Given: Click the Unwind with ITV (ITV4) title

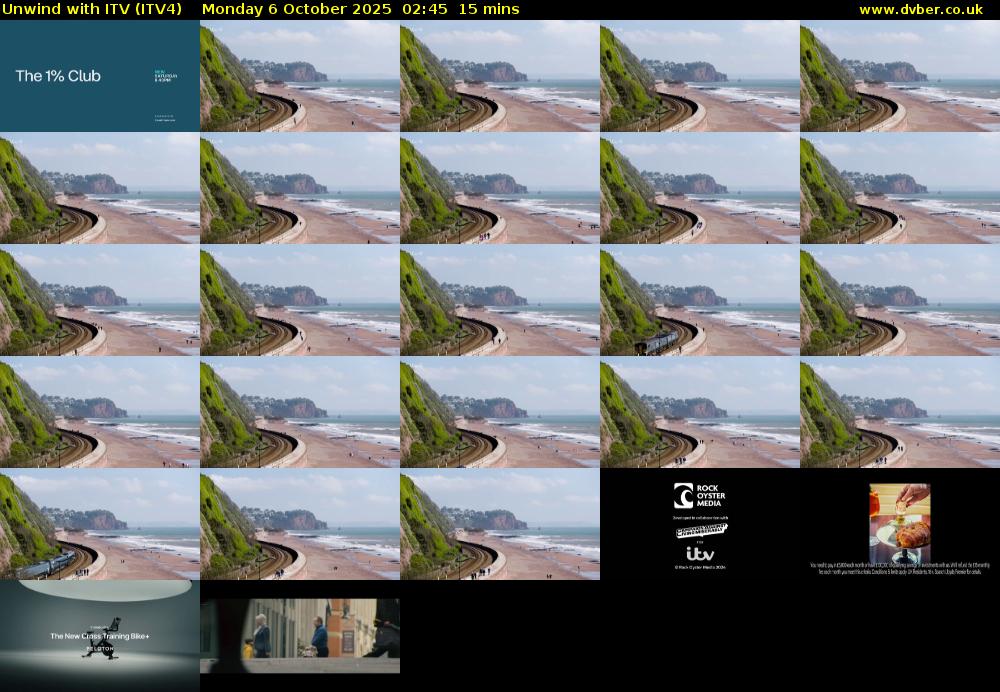Looking at the screenshot, I should click(91, 9).
